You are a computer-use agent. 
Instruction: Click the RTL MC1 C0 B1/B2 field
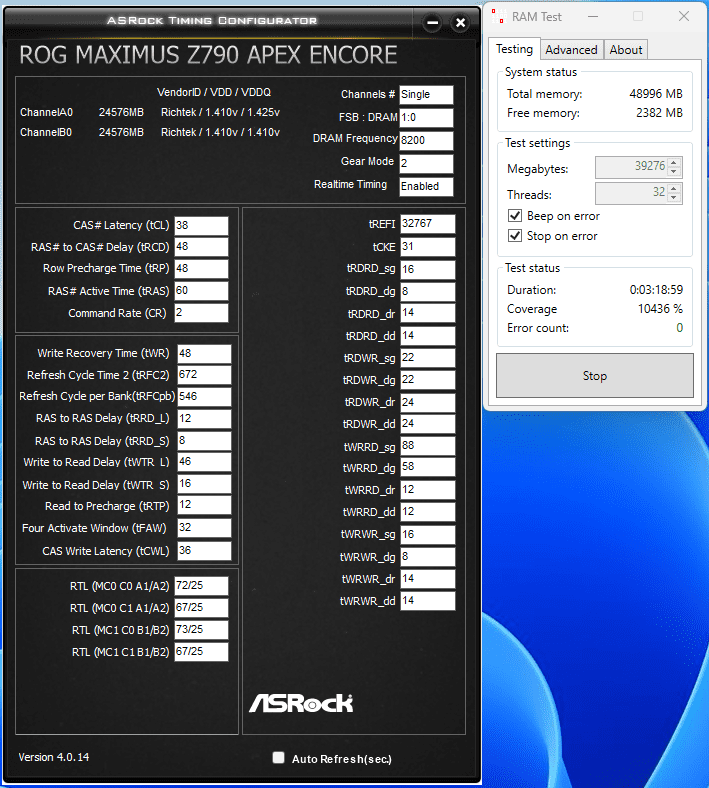click(x=201, y=630)
